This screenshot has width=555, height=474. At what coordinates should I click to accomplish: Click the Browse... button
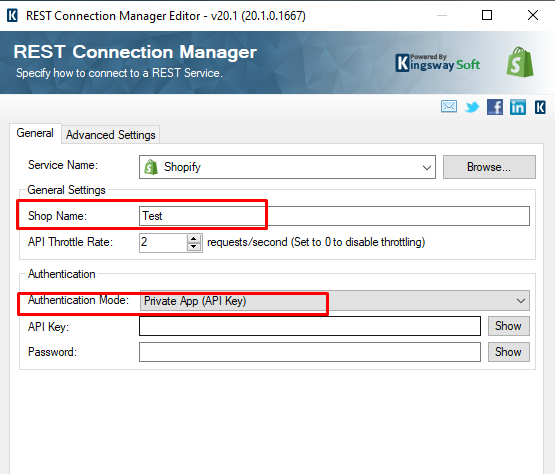tap(489, 167)
